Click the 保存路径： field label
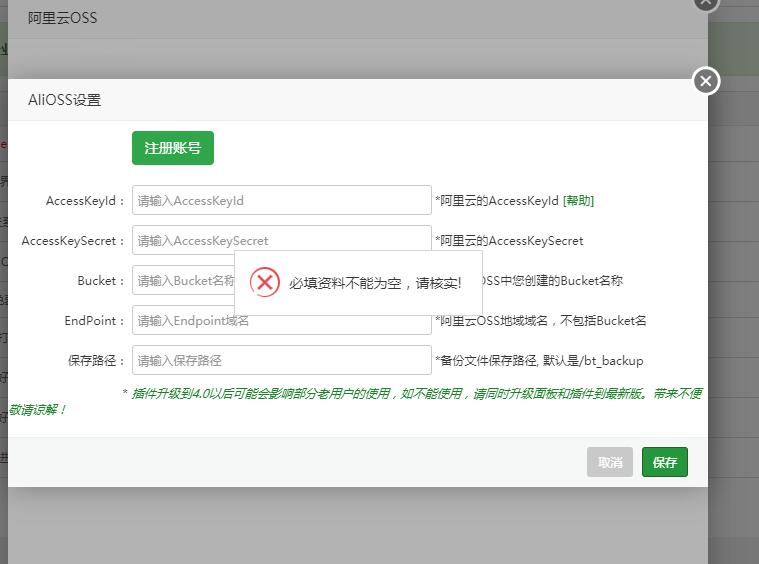This screenshot has width=759, height=564. point(96,361)
